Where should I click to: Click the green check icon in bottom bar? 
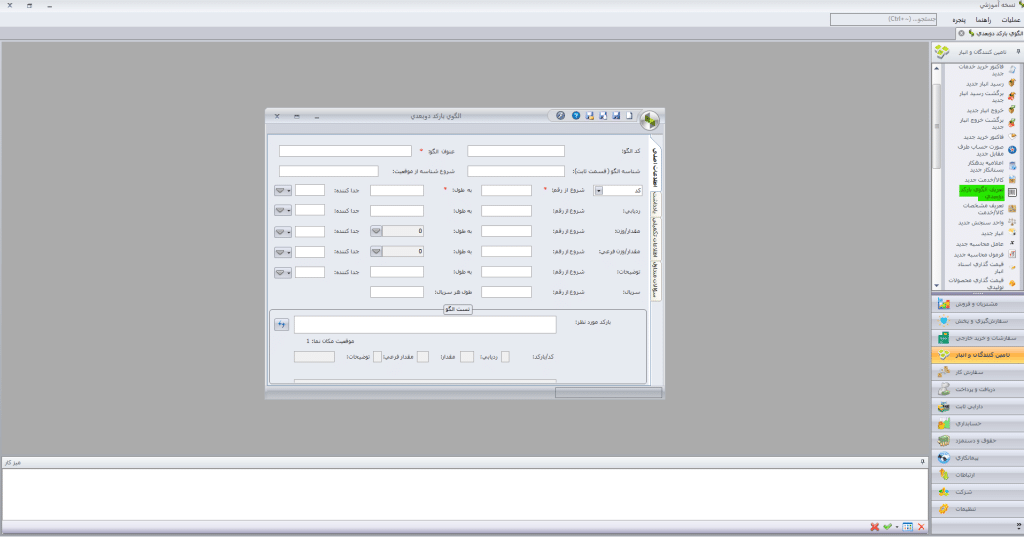888,527
